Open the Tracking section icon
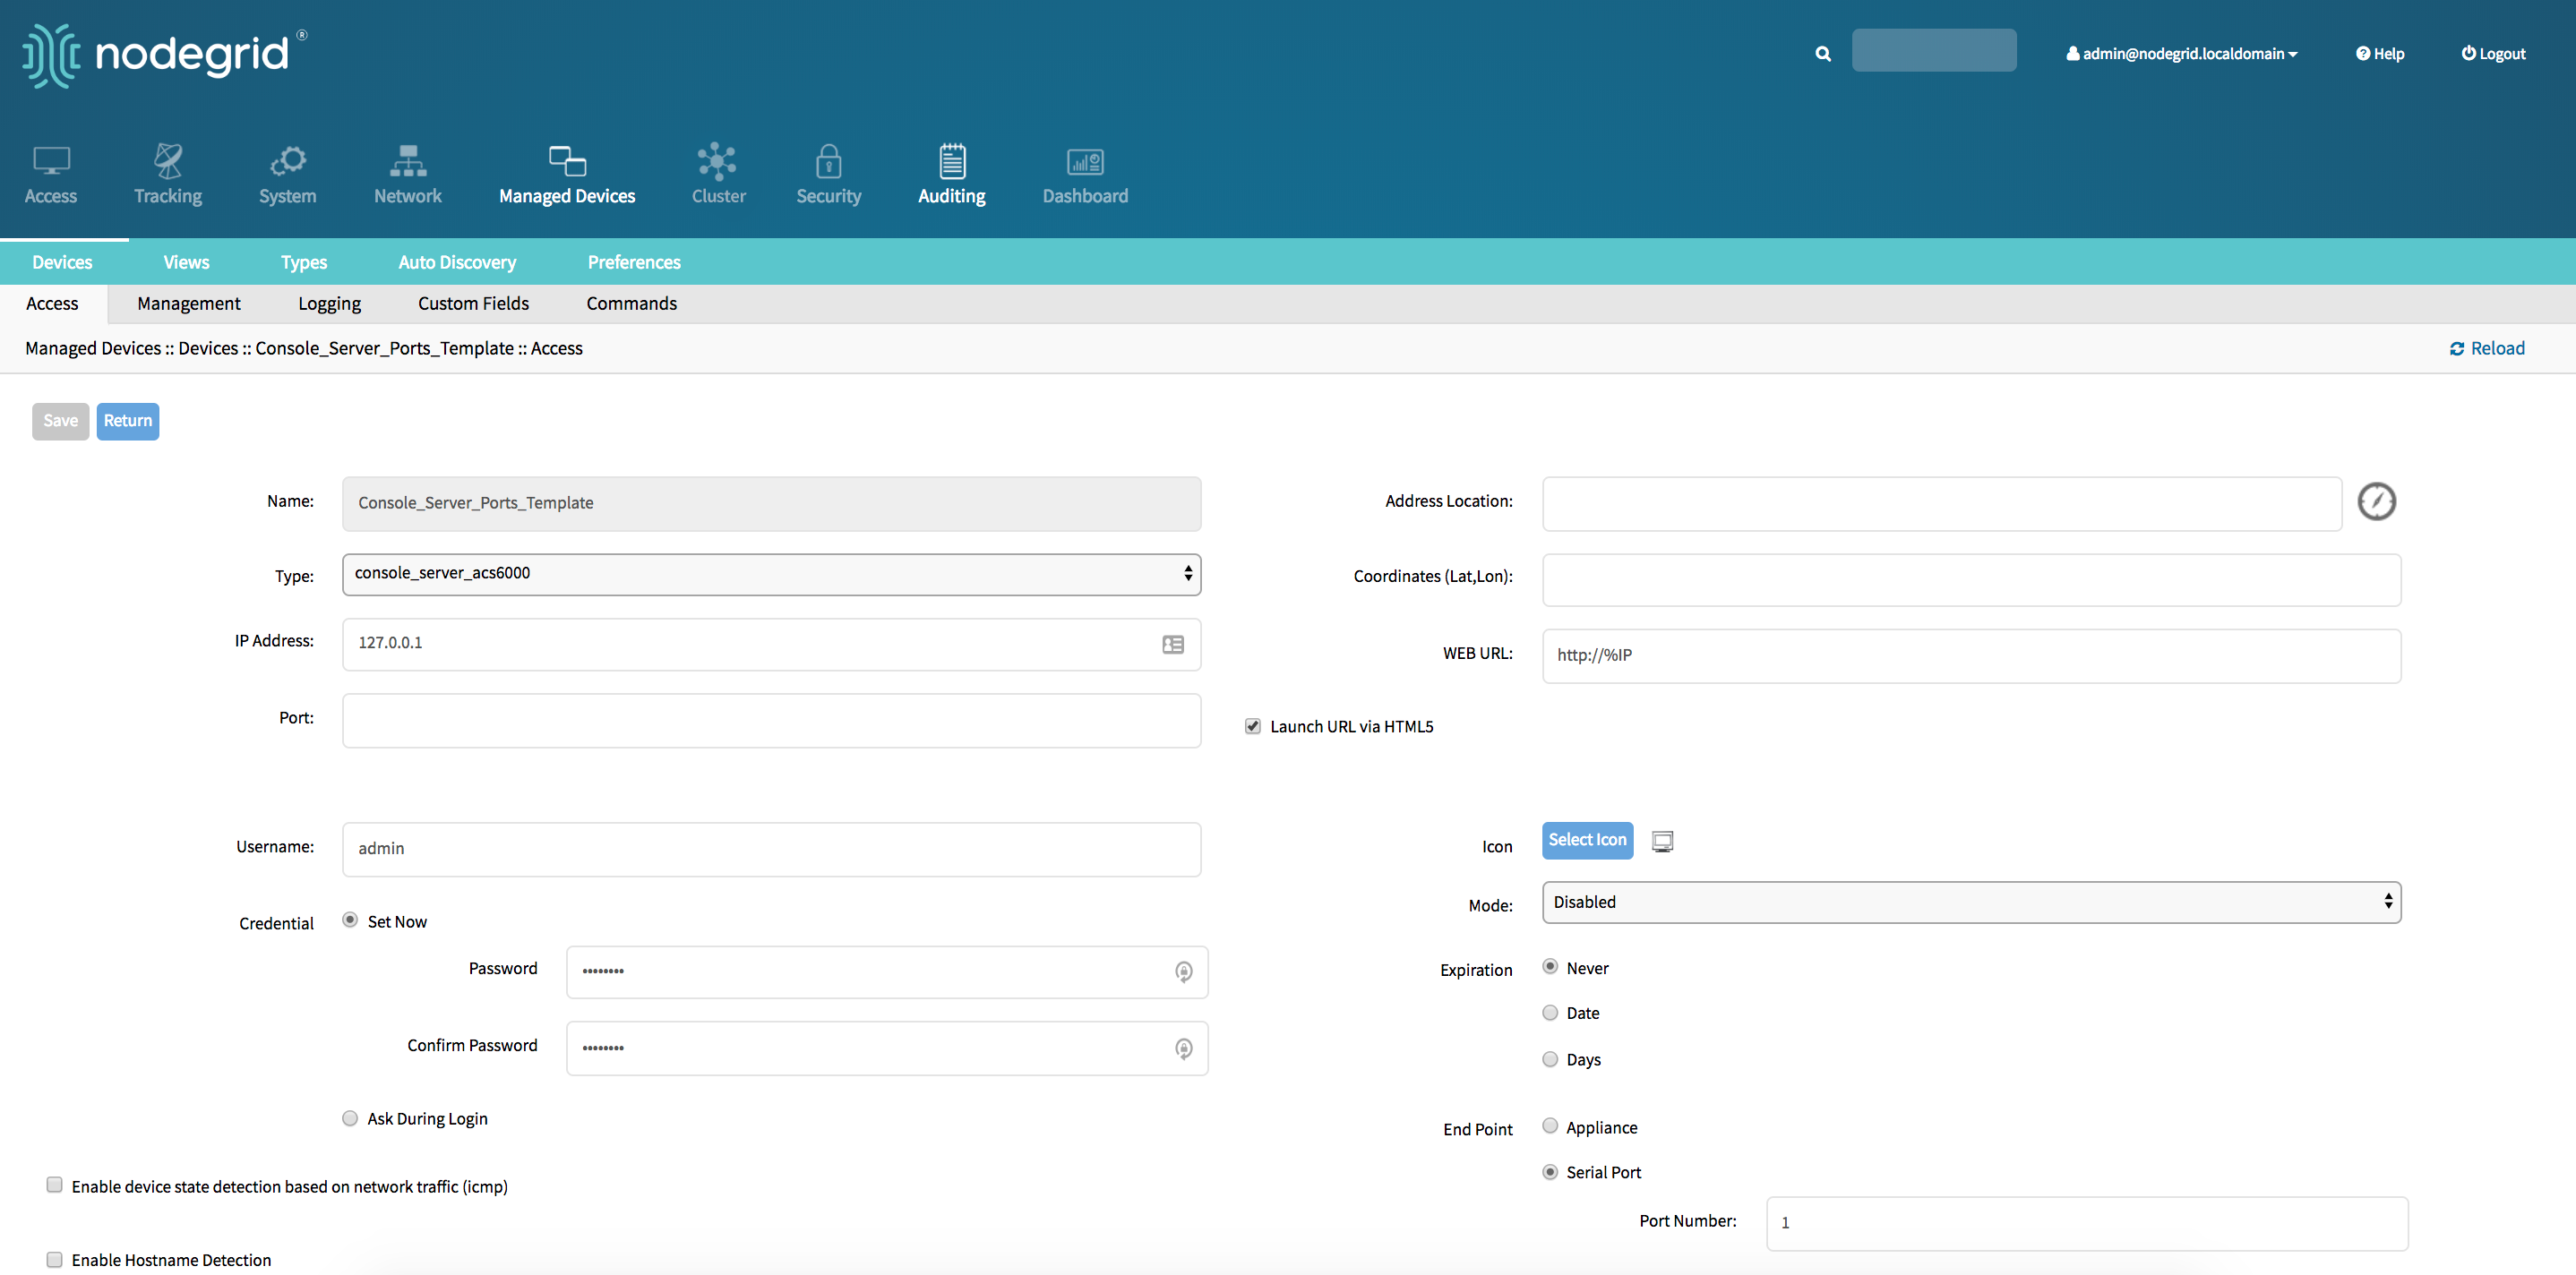The image size is (2576, 1275). point(168,161)
